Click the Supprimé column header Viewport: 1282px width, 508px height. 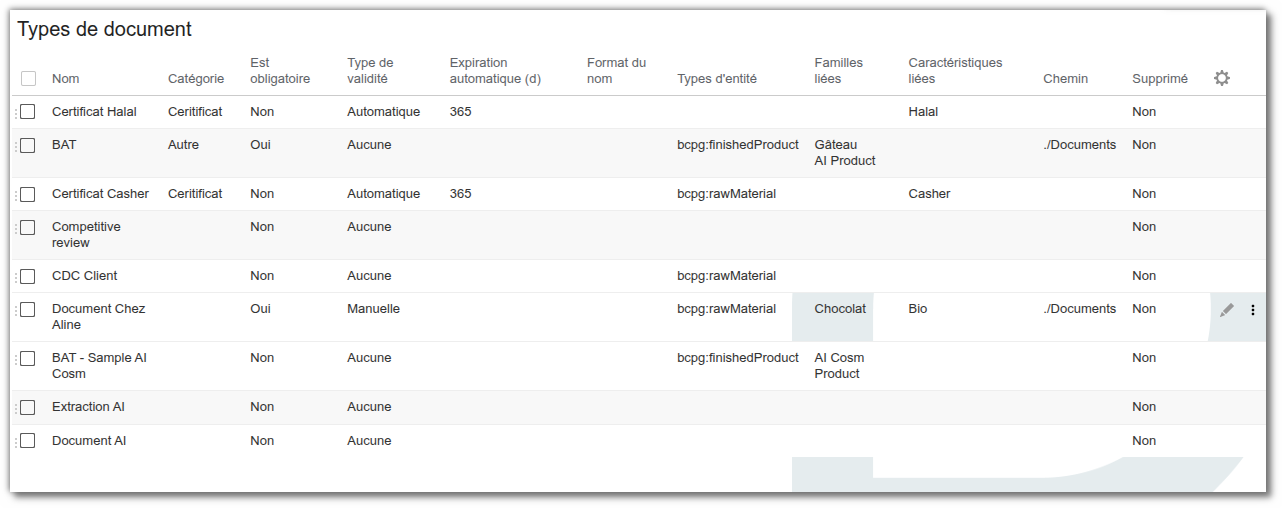[x=1160, y=78]
